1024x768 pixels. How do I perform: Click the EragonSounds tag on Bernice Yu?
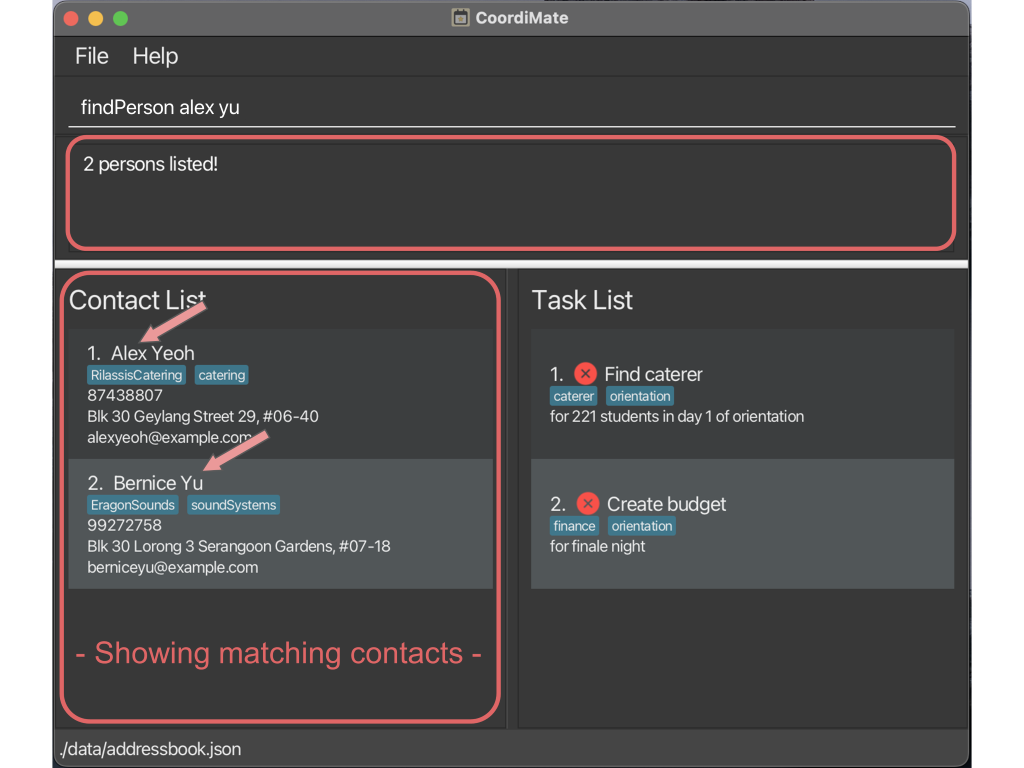click(133, 505)
